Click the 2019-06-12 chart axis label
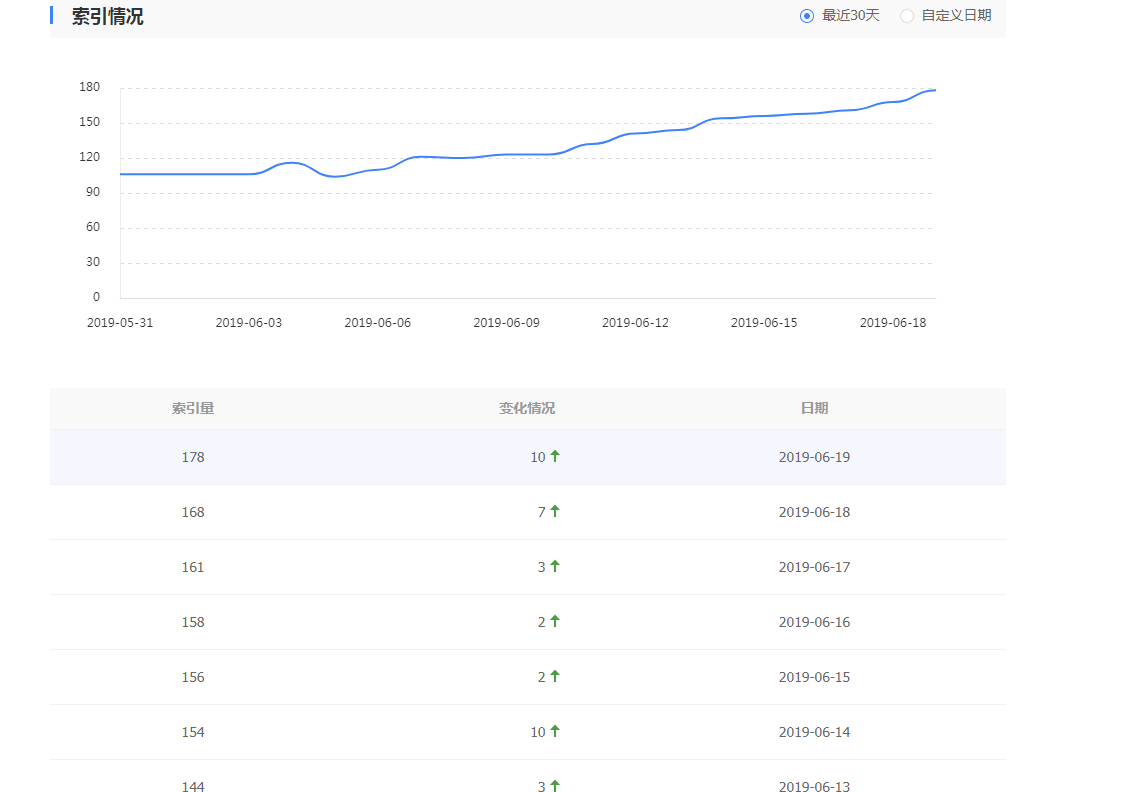Screen dimensions: 1135x792 pyautogui.click(x=635, y=323)
